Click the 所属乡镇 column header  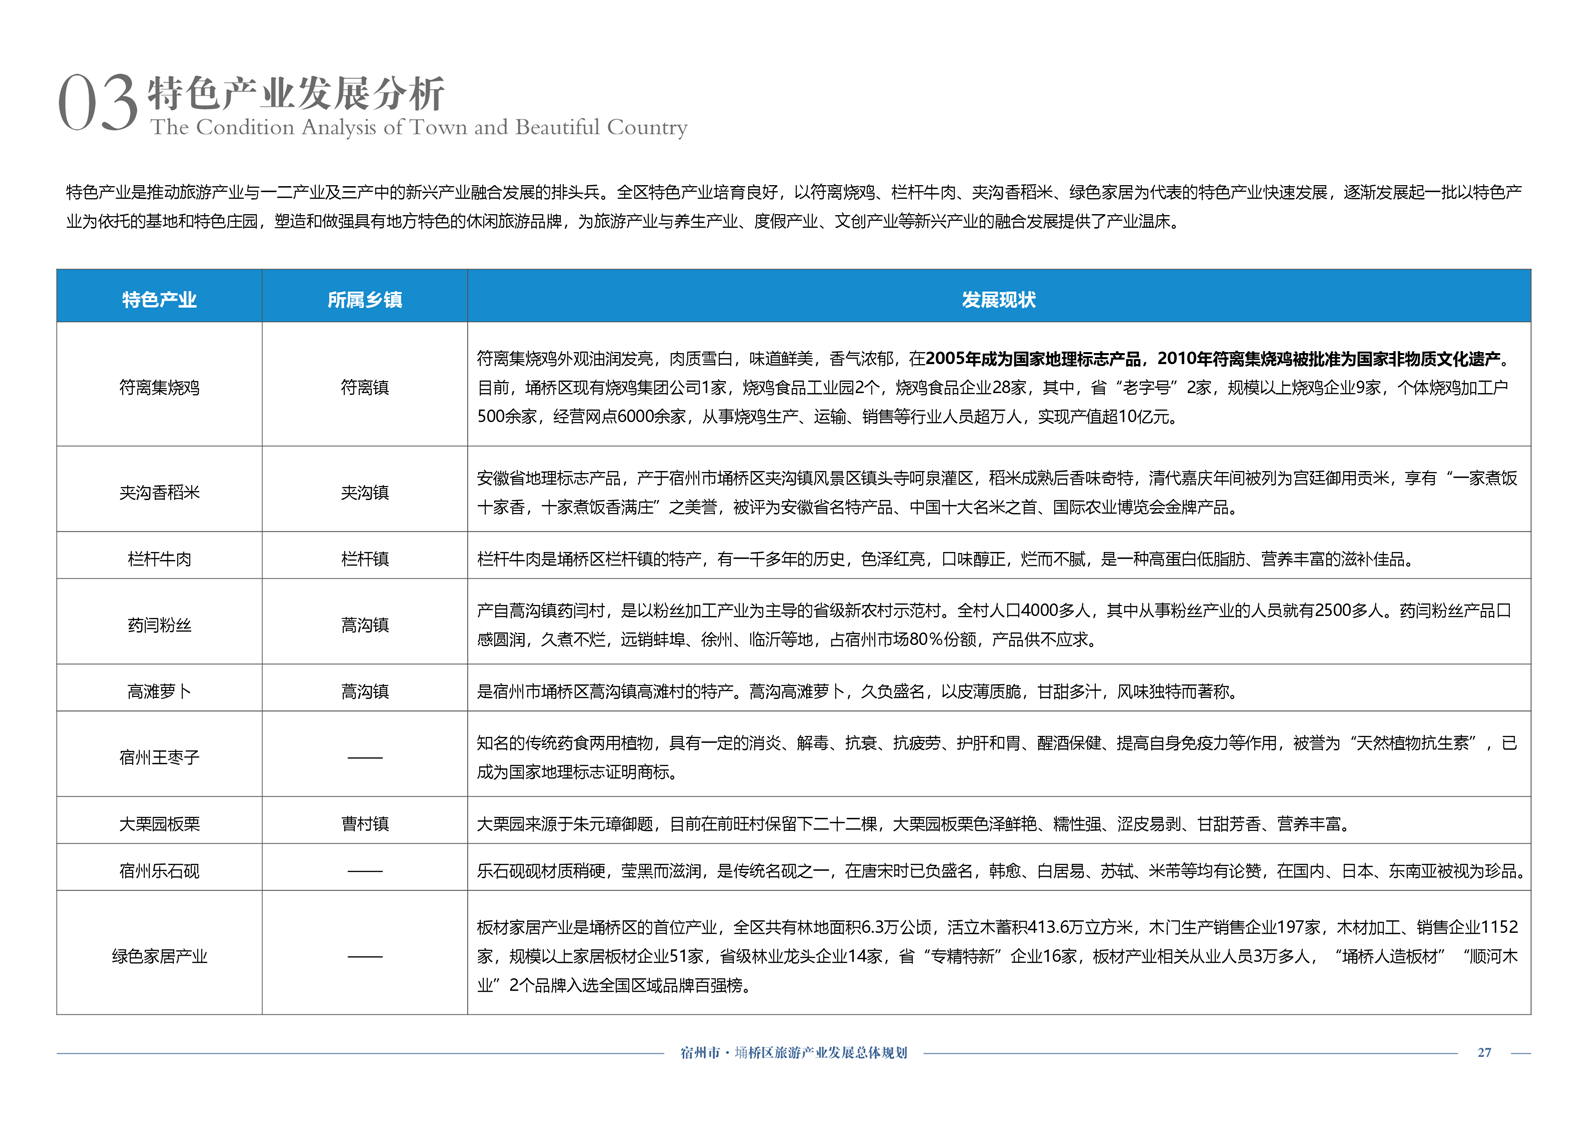click(364, 300)
